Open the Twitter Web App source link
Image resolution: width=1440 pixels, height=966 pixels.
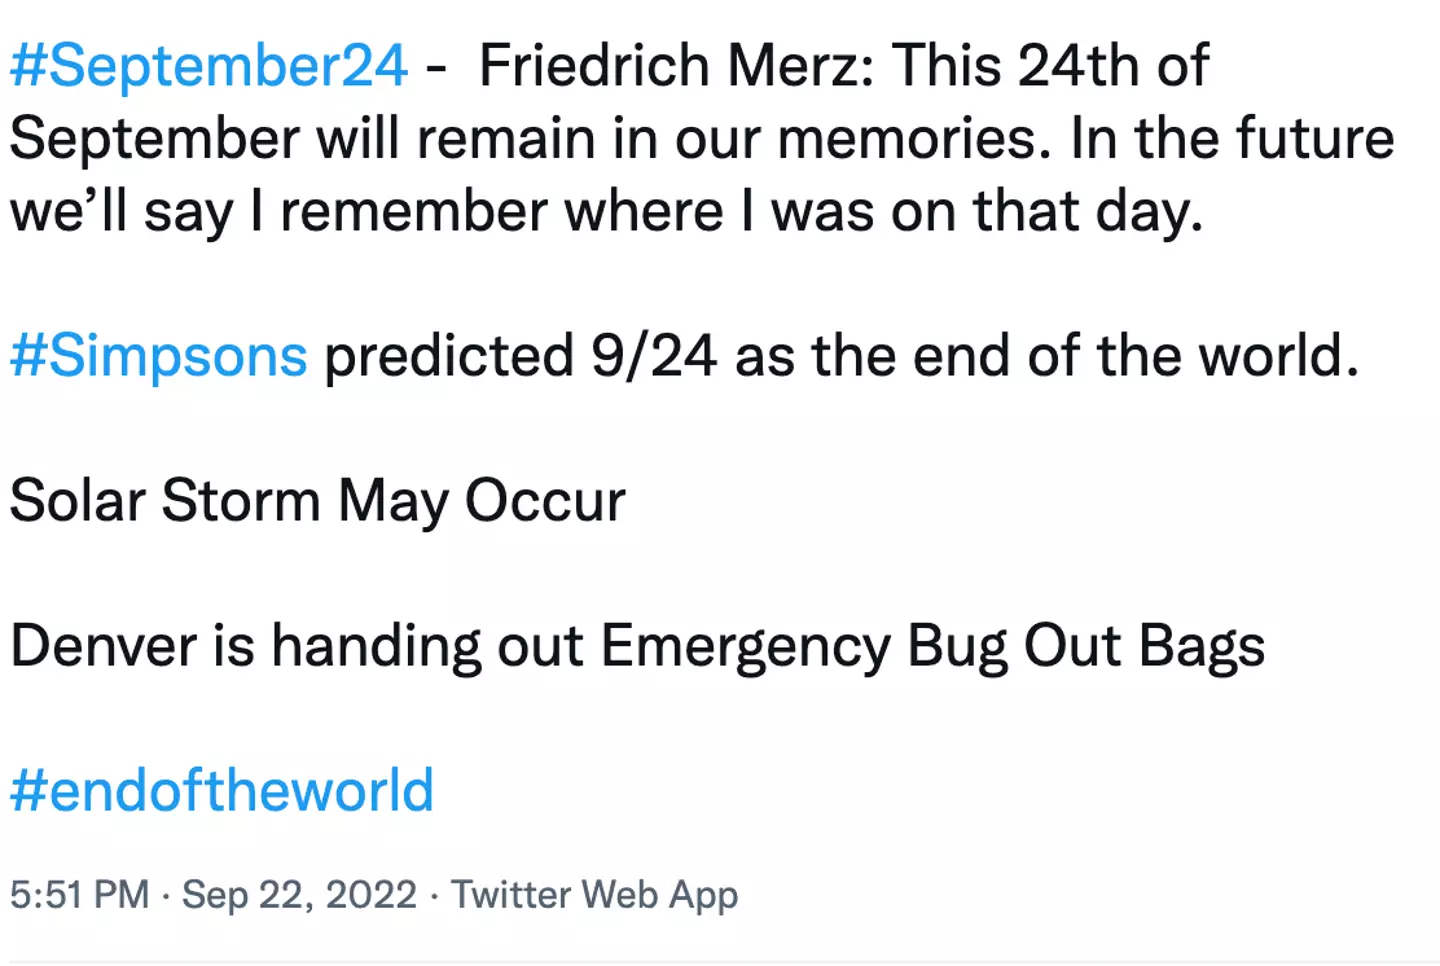pos(594,894)
